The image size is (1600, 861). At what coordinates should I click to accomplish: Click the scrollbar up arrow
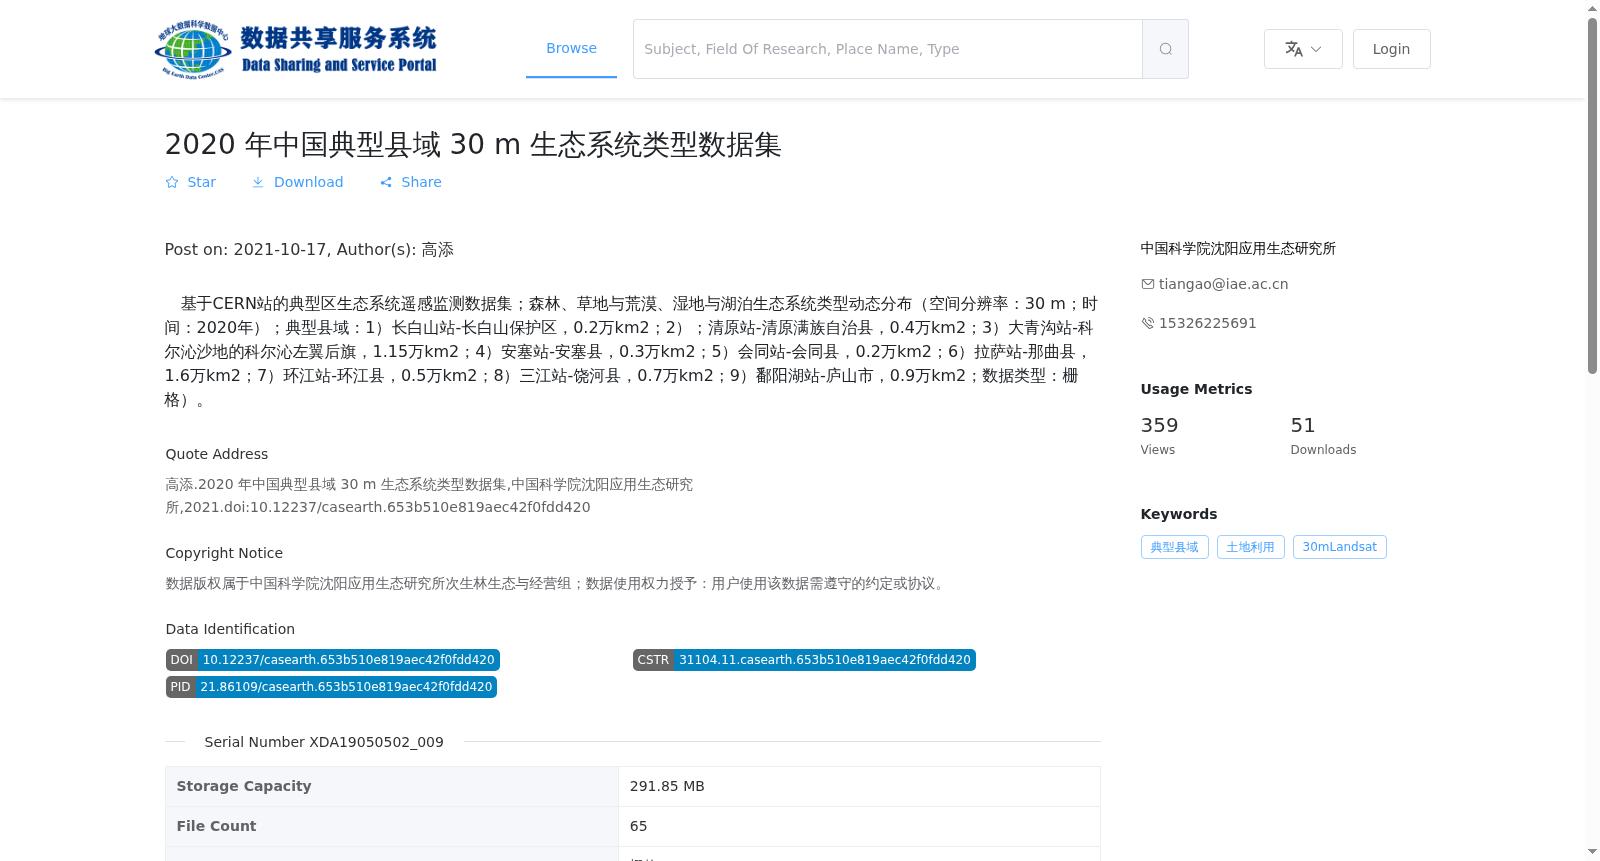tap(1592, 8)
